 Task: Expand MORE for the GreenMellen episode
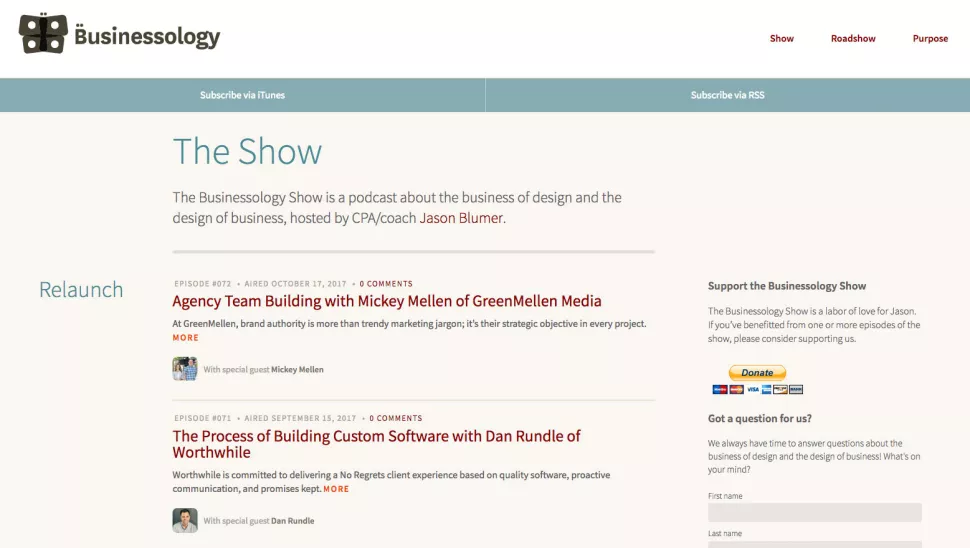click(186, 338)
